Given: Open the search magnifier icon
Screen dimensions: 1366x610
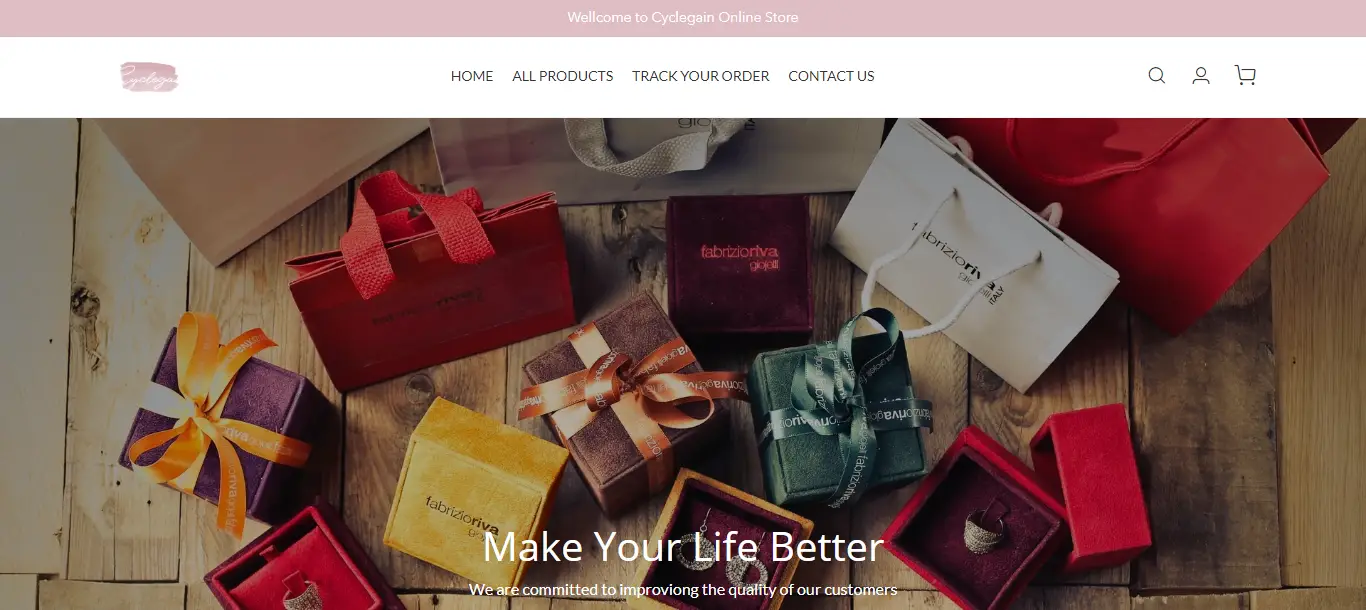Looking at the screenshot, I should [1157, 76].
